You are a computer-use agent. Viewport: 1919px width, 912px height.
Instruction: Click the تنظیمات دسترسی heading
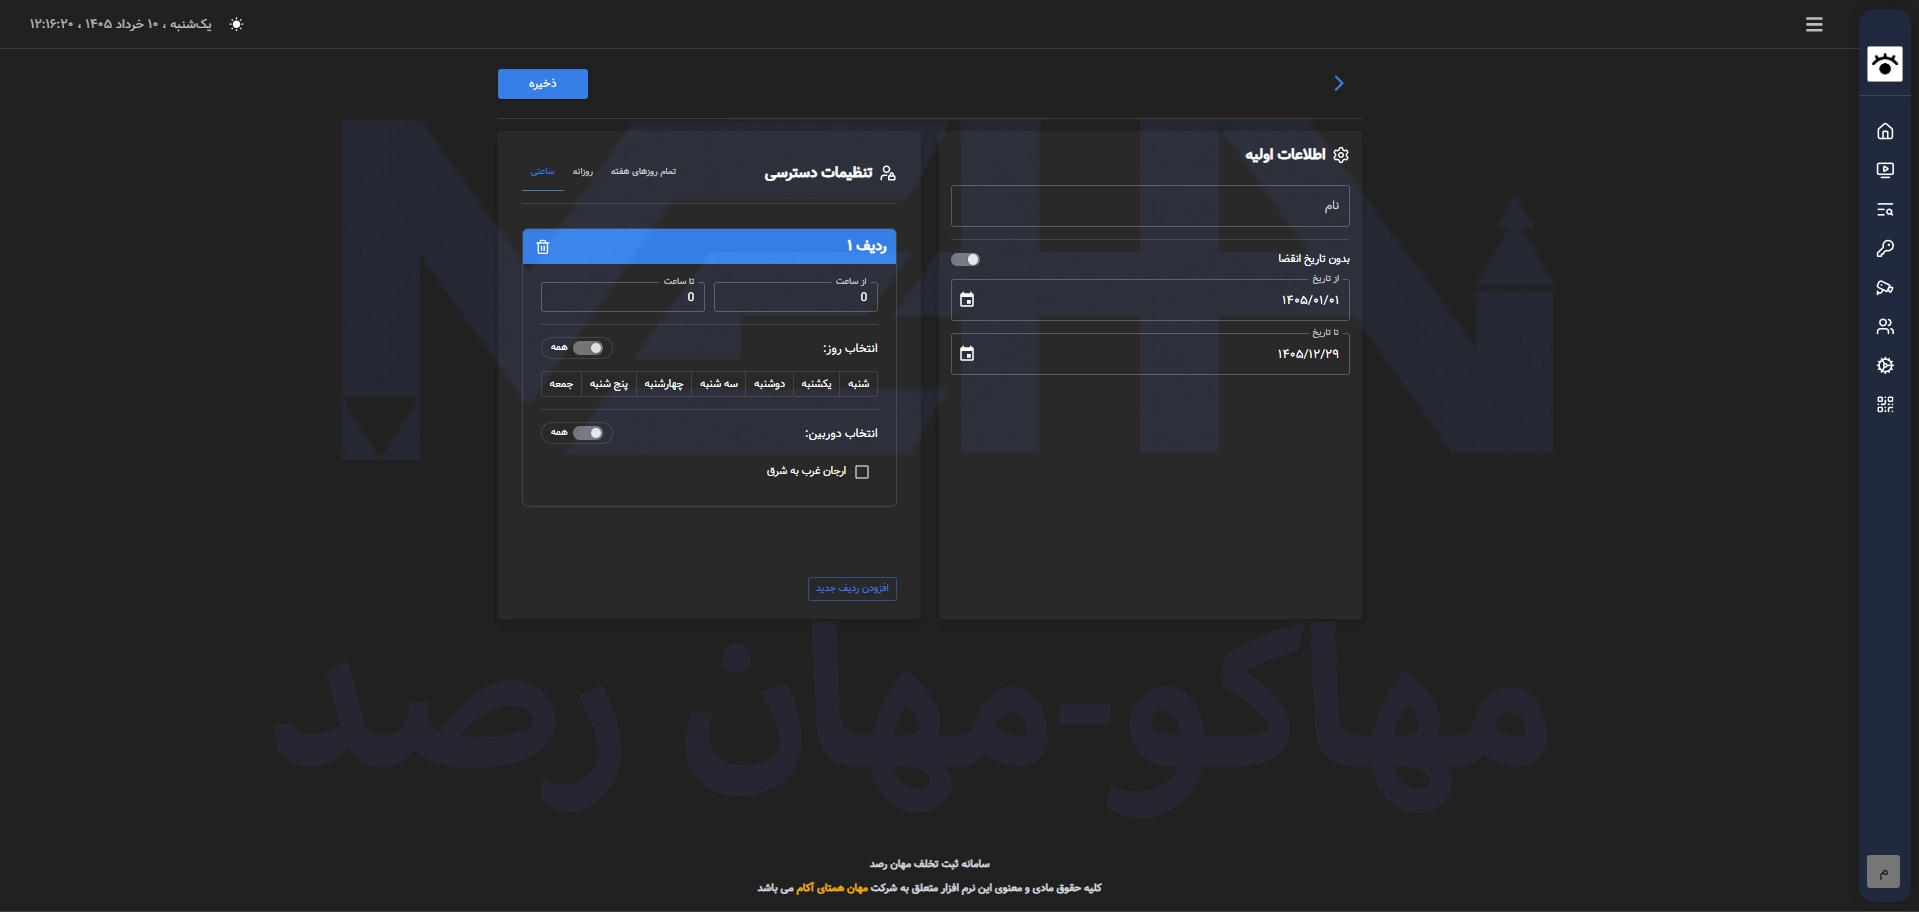(x=818, y=173)
